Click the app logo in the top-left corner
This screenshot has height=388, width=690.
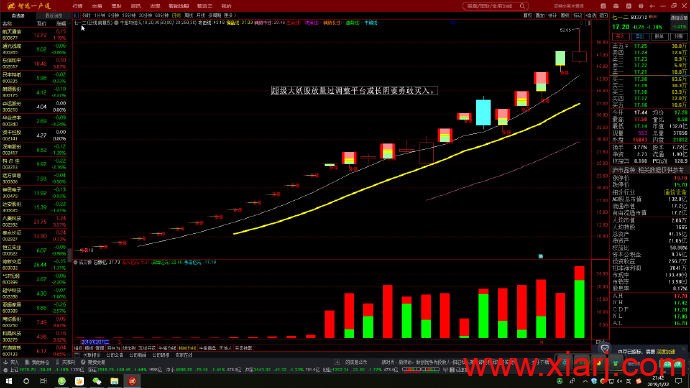click(29, 6)
